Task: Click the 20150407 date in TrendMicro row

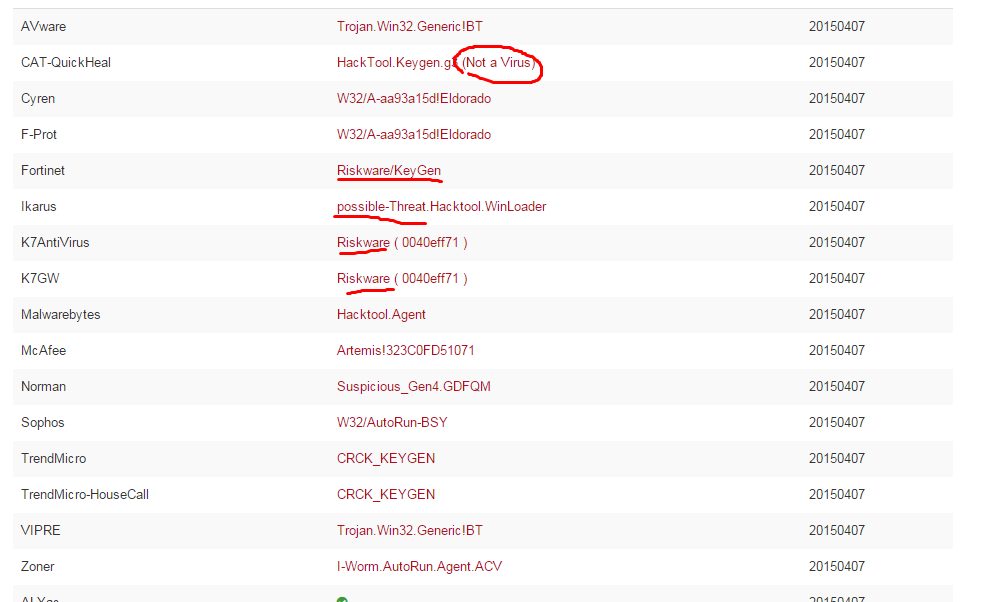Action: pyautogui.click(x=837, y=458)
